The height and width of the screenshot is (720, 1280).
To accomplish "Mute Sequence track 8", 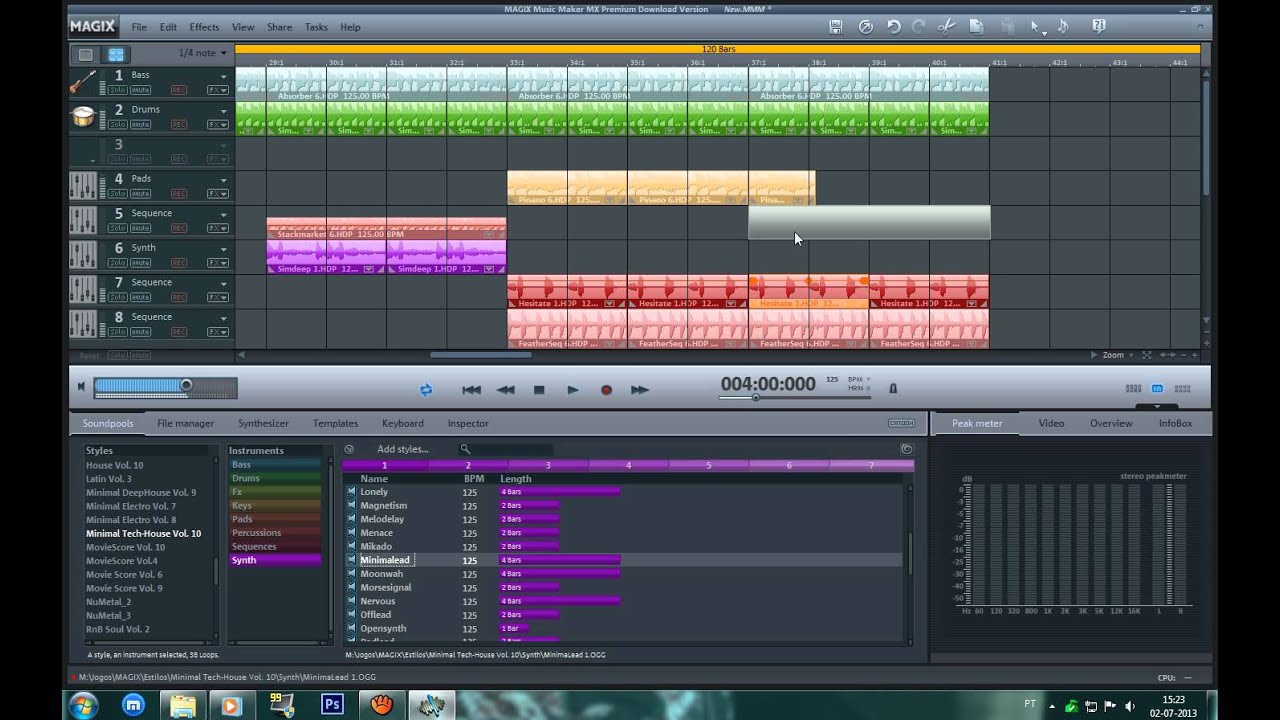I will tap(141, 332).
